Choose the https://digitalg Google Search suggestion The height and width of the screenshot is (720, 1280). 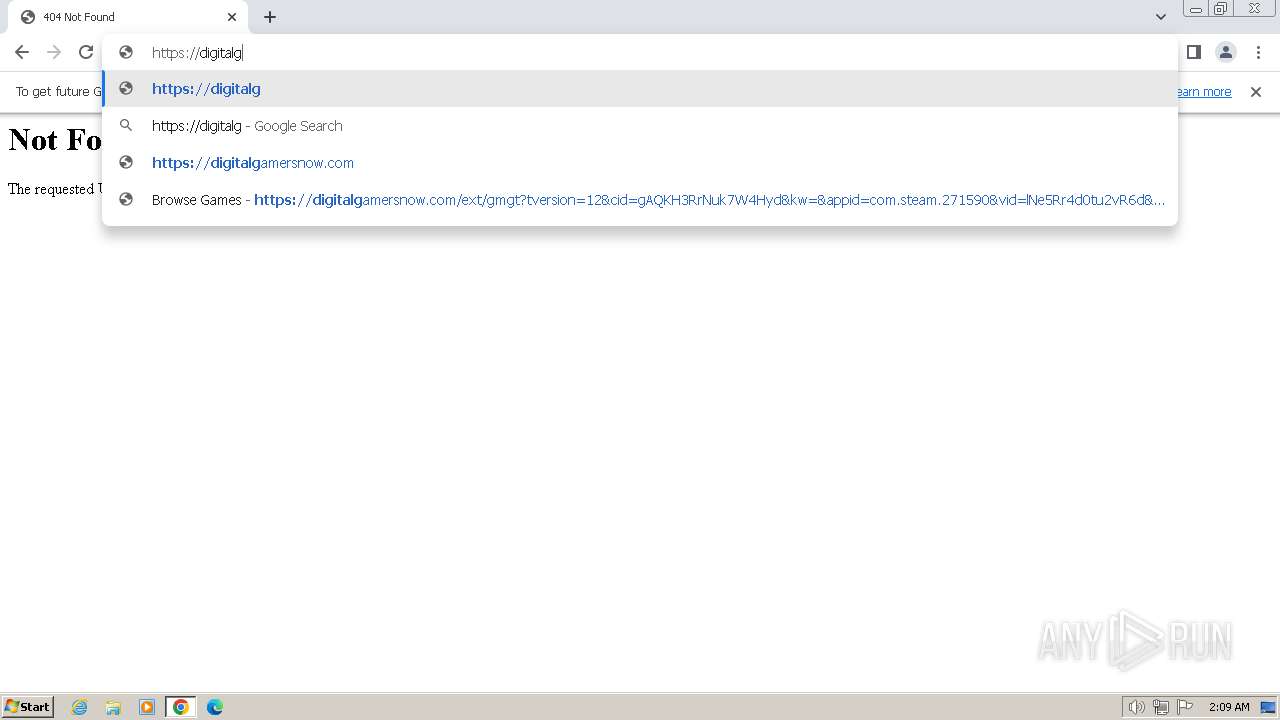(640, 126)
